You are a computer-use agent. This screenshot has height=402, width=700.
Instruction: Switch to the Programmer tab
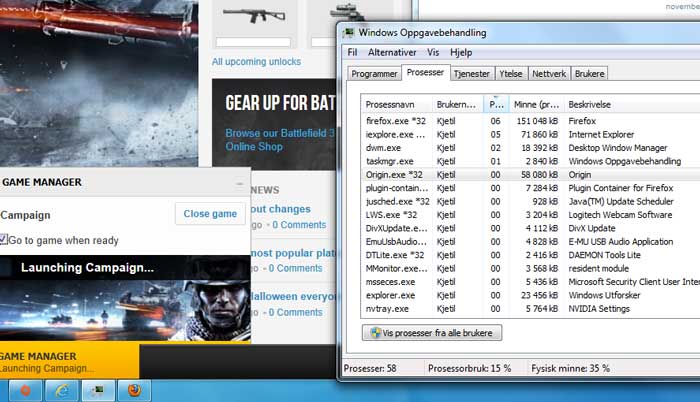tap(374, 74)
